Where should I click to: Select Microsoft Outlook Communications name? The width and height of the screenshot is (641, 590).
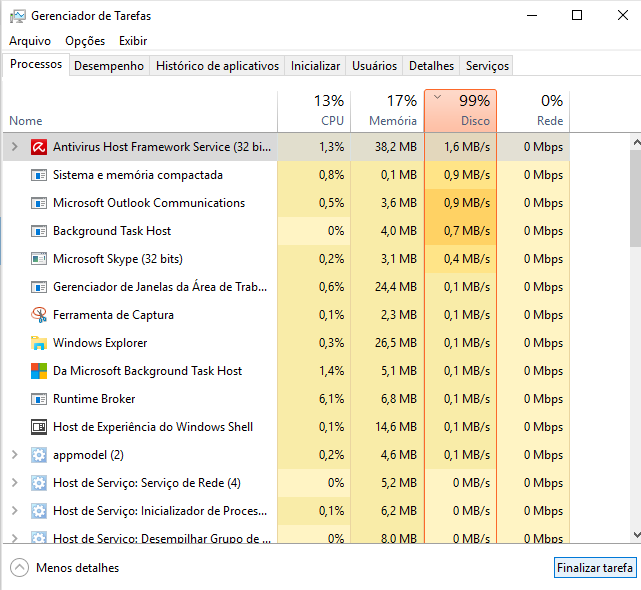click(149, 203)
